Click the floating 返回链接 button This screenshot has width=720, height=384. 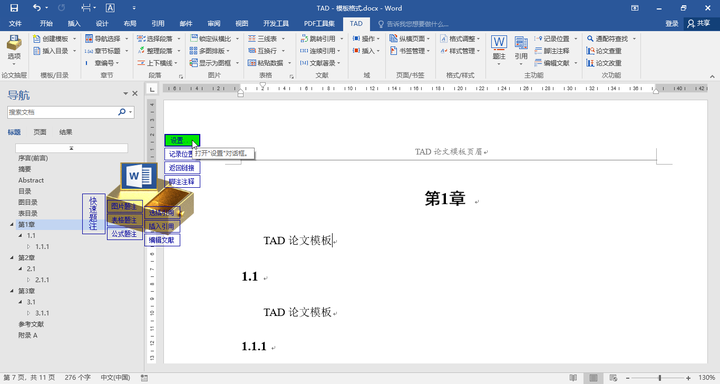(182, 168)
